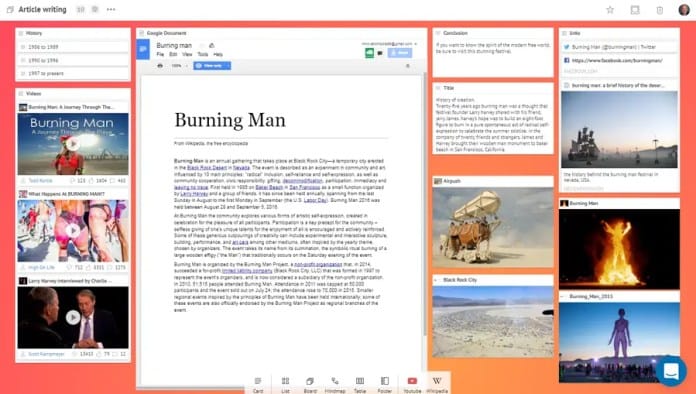This screenshot has width=696, height=394.
Task: Add a Mindmap from the bottom toolbar
Action: click(x=335, y=384)
